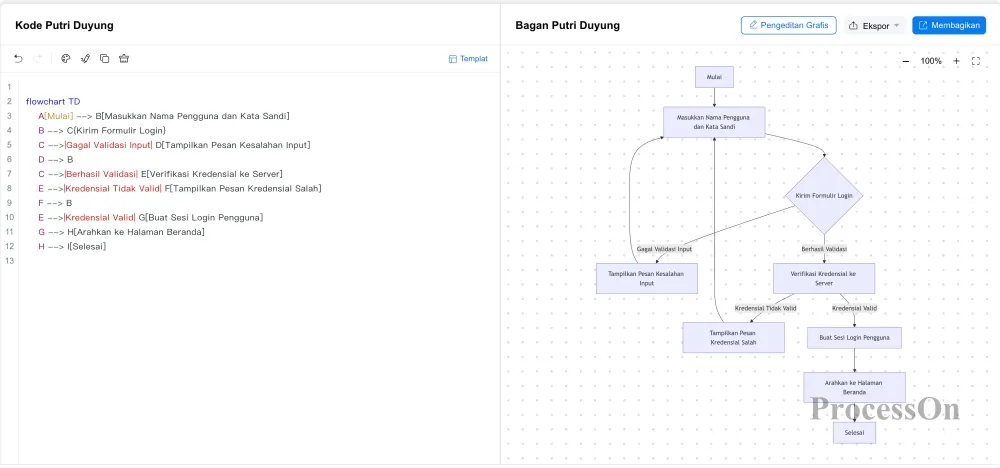Image resolution: width=1000 pixels, height=468 pixels.
Task: Open the theme palette icon
Action: tap(65, 59)
